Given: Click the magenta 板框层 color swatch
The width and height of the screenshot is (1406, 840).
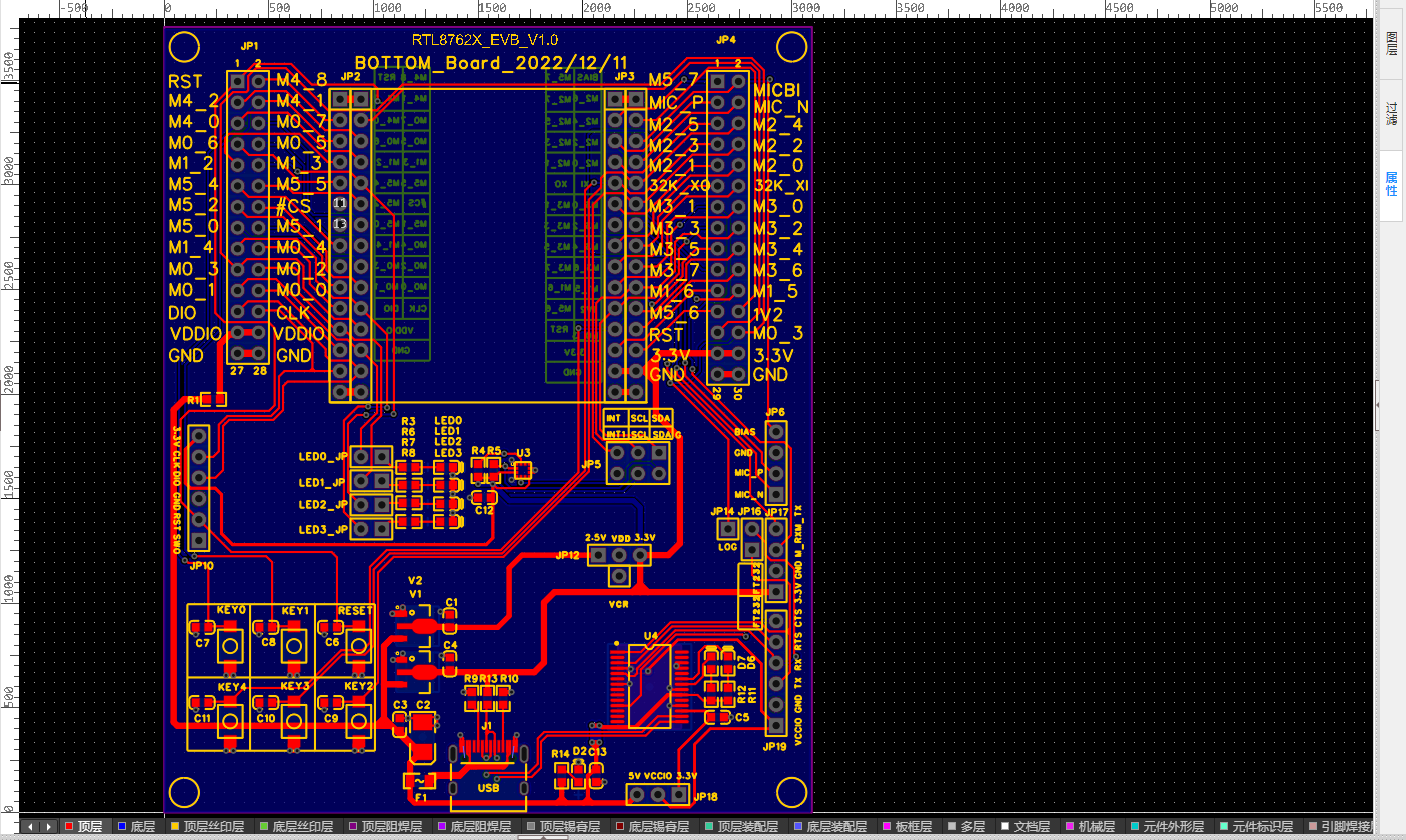Looking at the screenshot, I should tap(886, 827).
